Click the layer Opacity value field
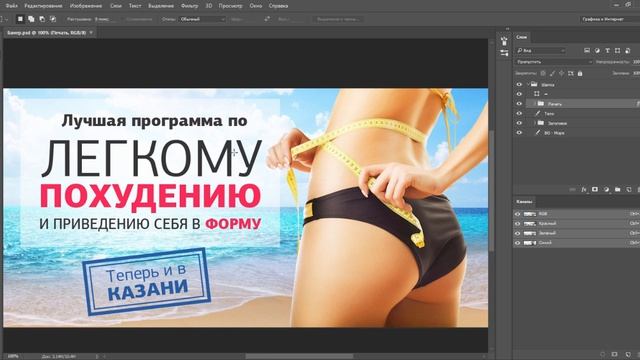Viewport: 640px width, 360px height. pyautogui.click(x=636, y=62)
